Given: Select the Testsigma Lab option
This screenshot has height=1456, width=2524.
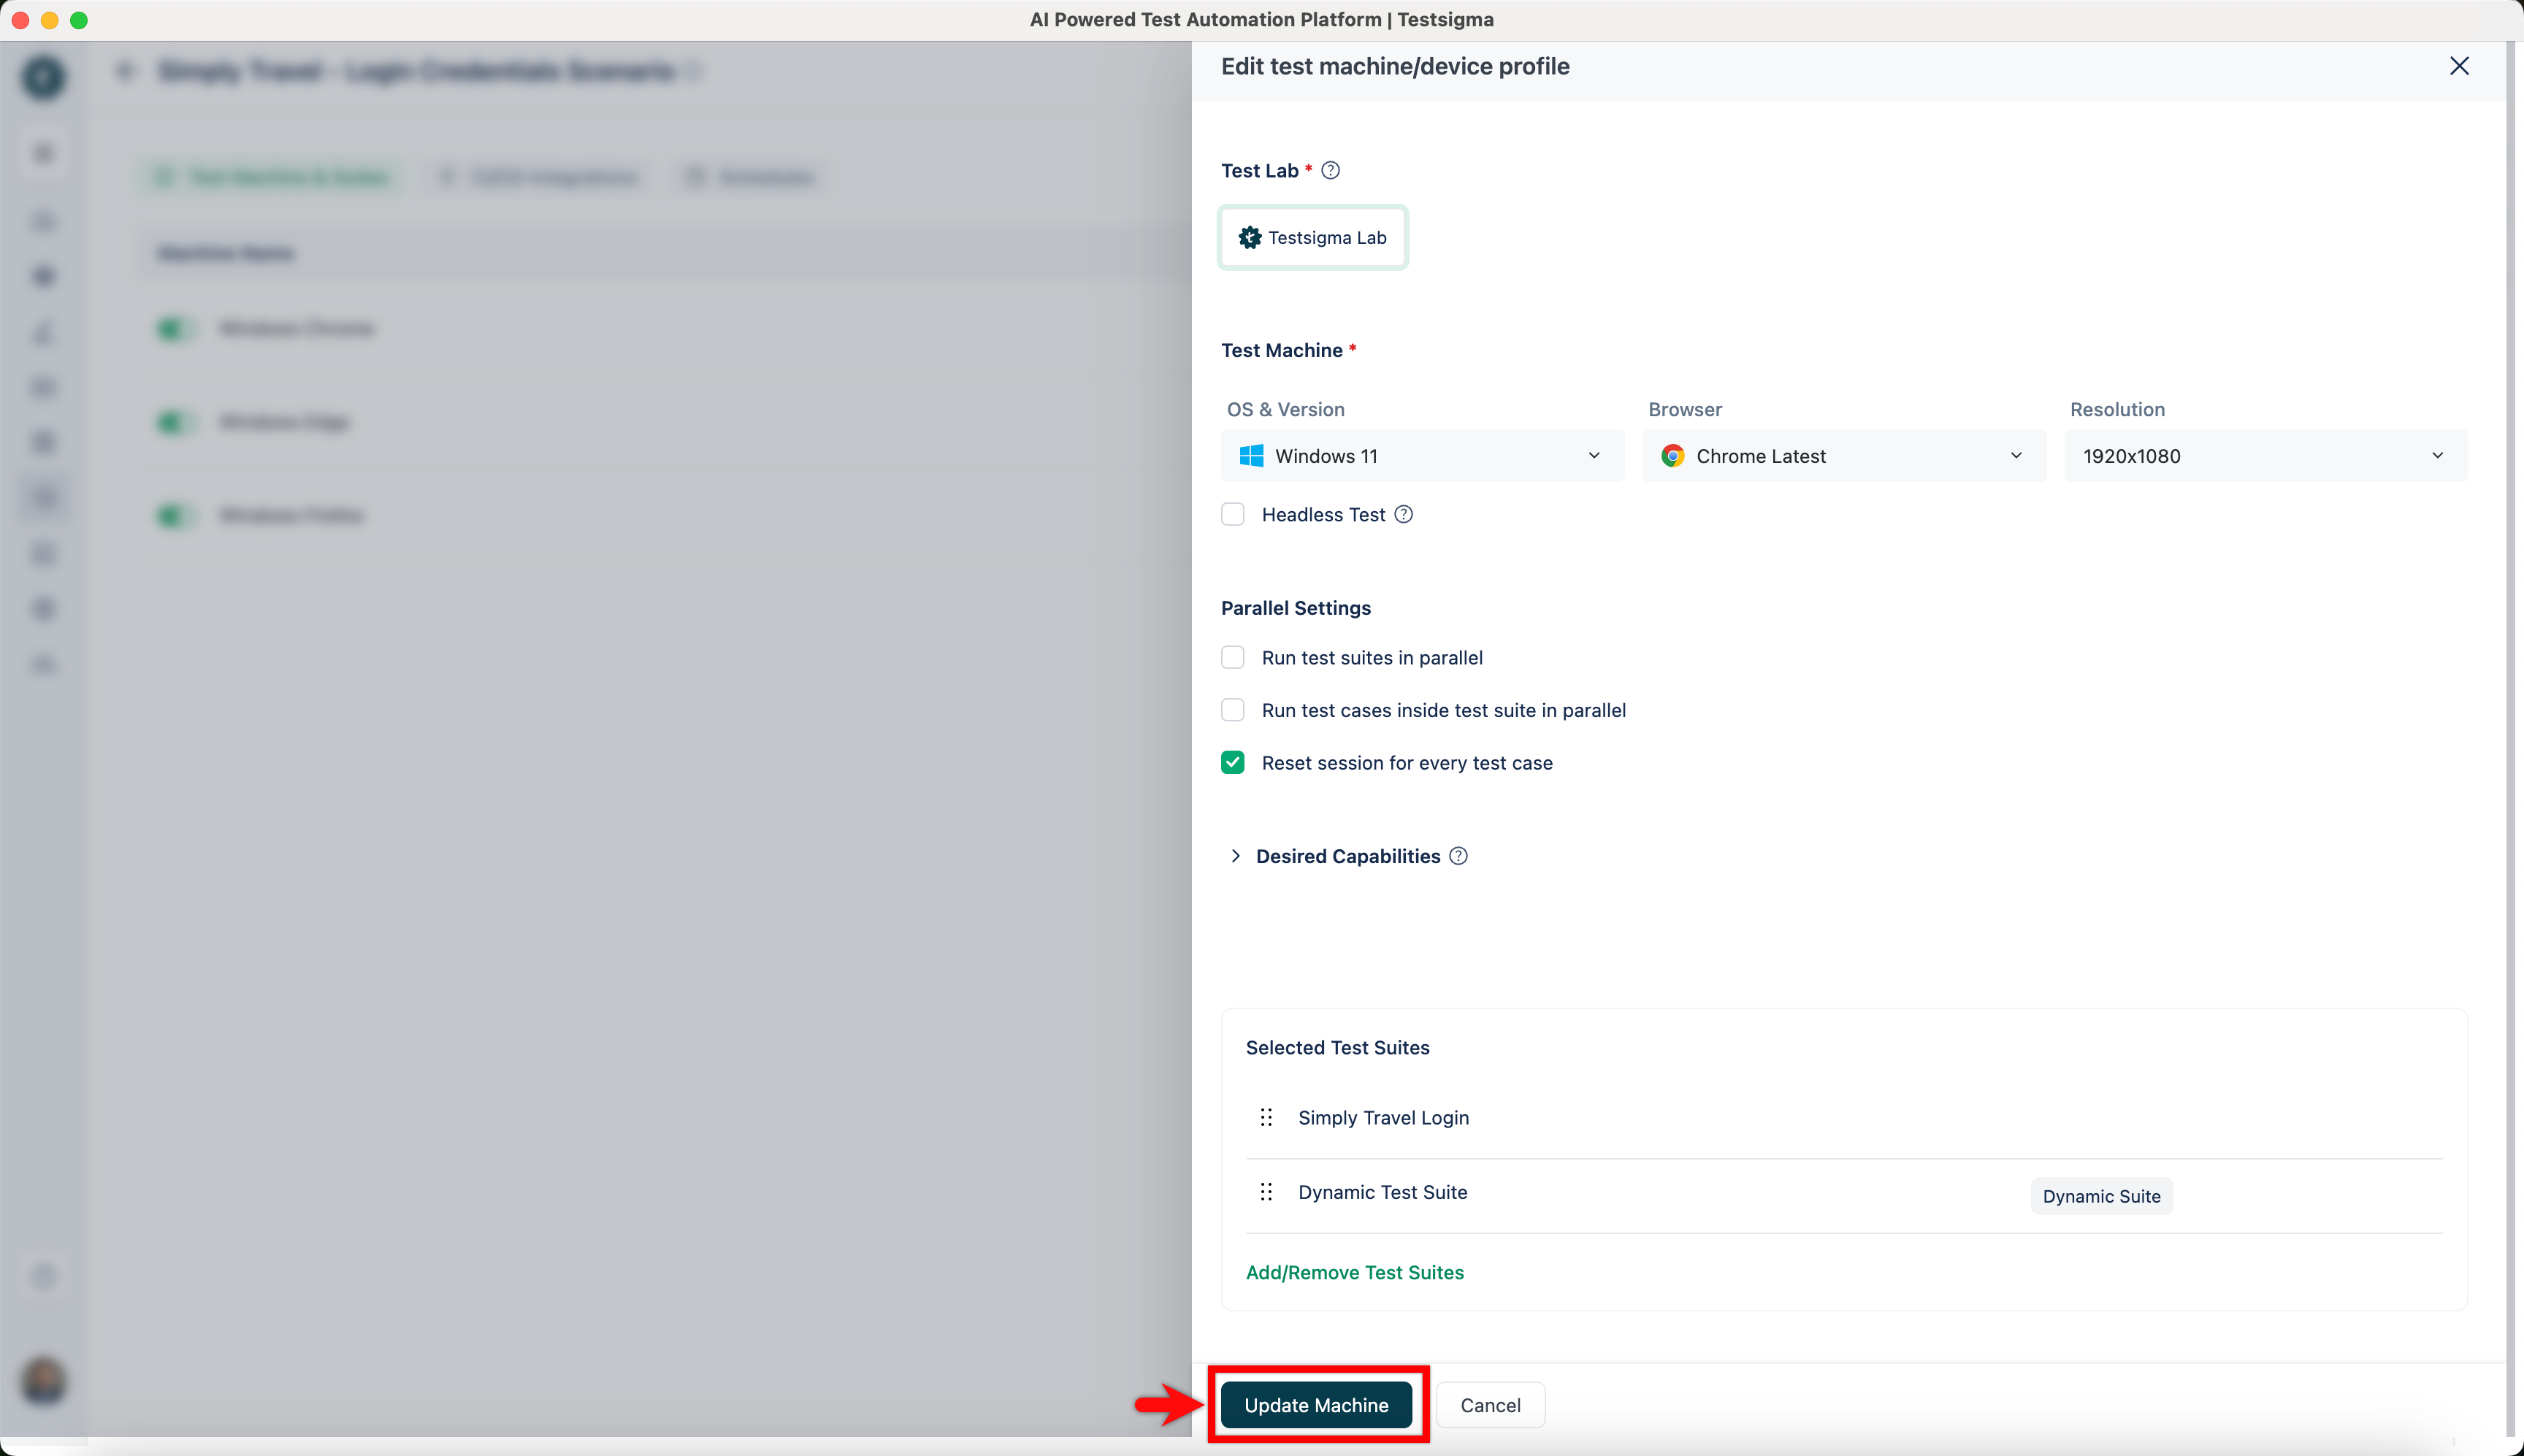Looking at the screenshot, I should 1312,238.
